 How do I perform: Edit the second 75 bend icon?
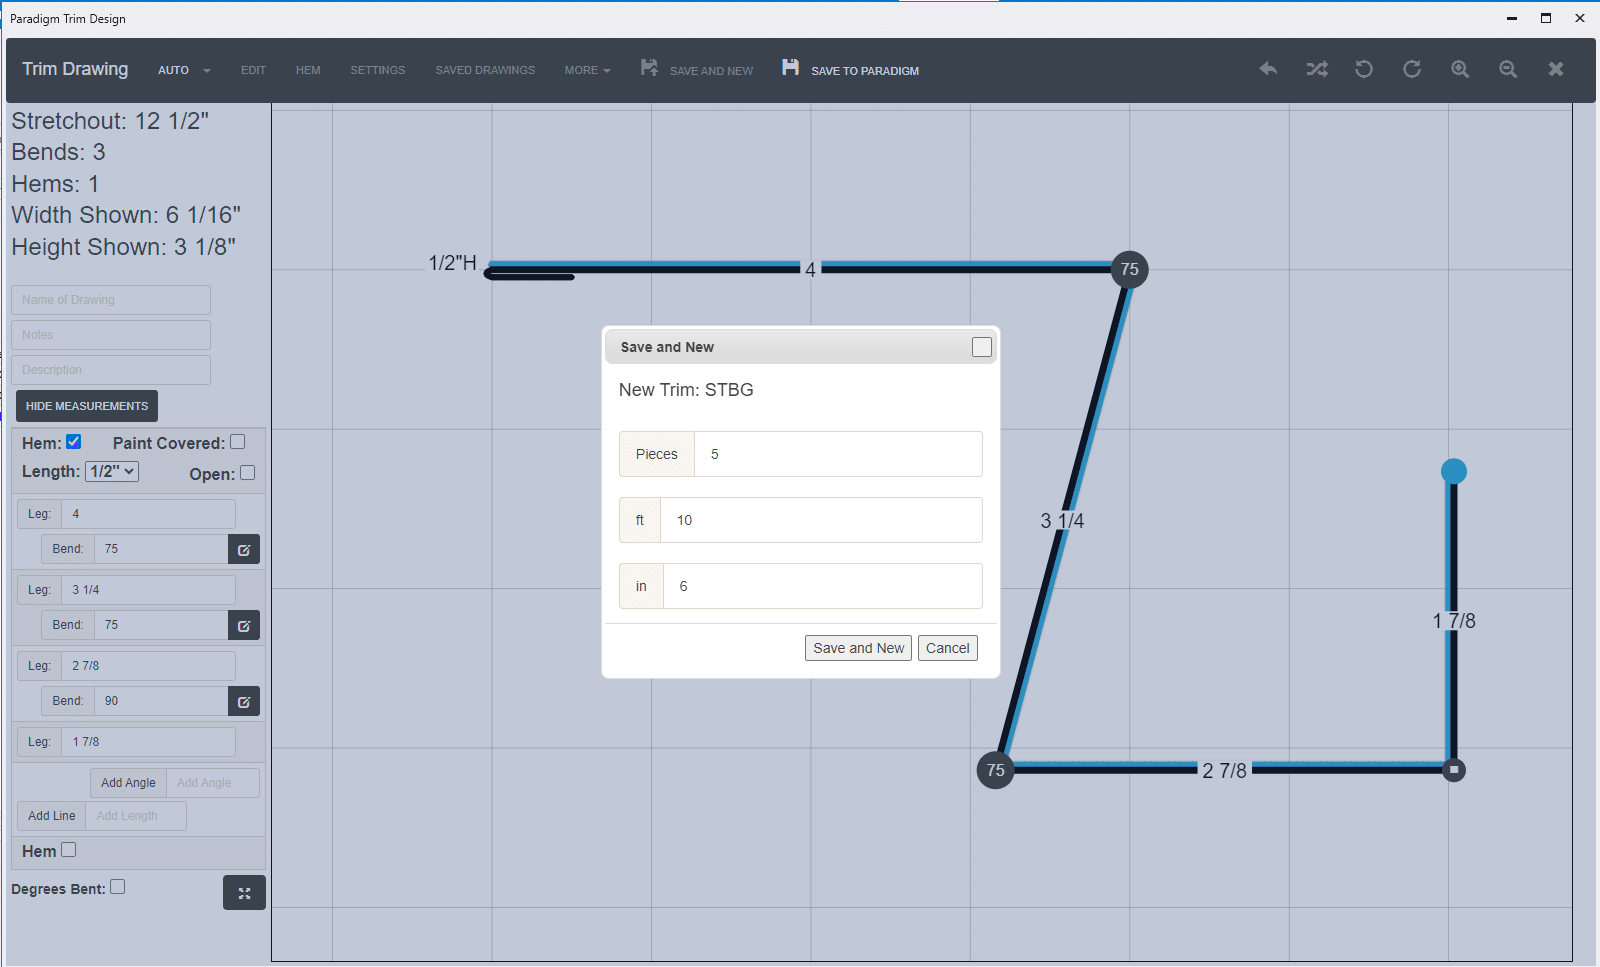[244, 626]
